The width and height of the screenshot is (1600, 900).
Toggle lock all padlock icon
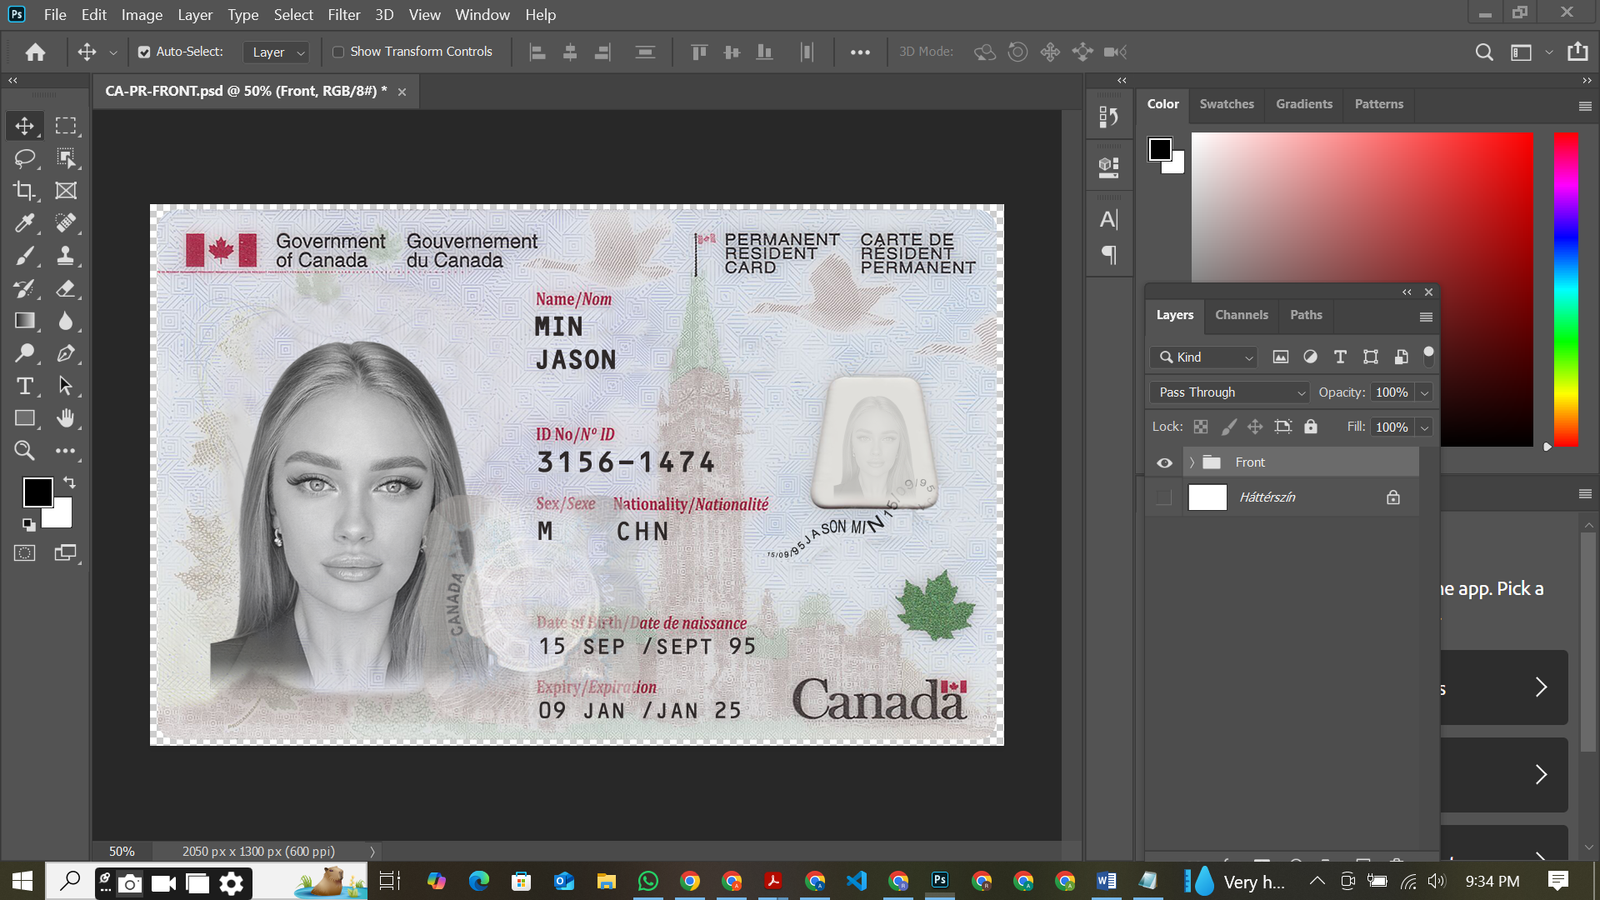[1311, 427]
